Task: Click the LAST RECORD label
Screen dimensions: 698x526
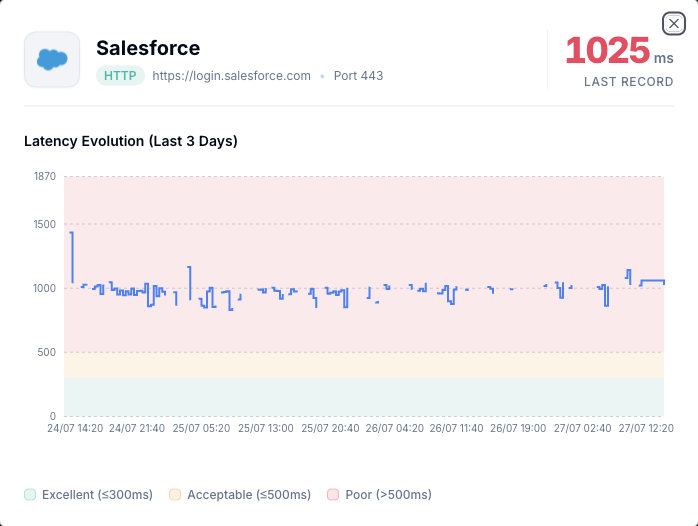Action: pos(629,82)
